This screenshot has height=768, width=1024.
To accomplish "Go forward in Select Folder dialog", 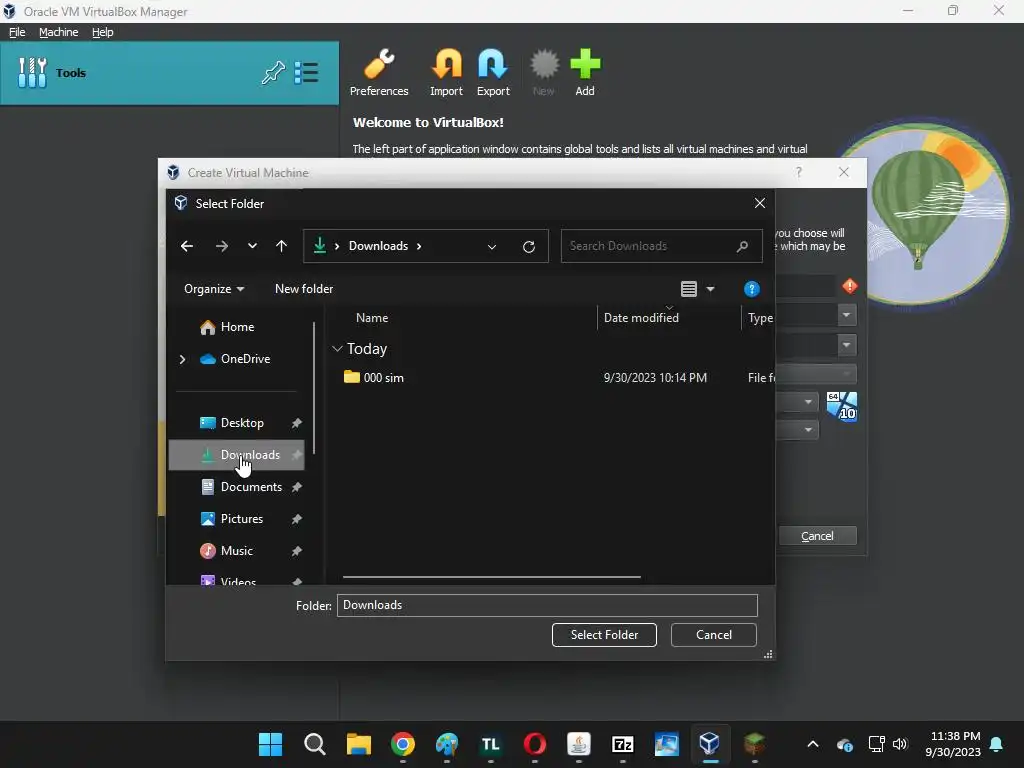I will tap(221, 246).
